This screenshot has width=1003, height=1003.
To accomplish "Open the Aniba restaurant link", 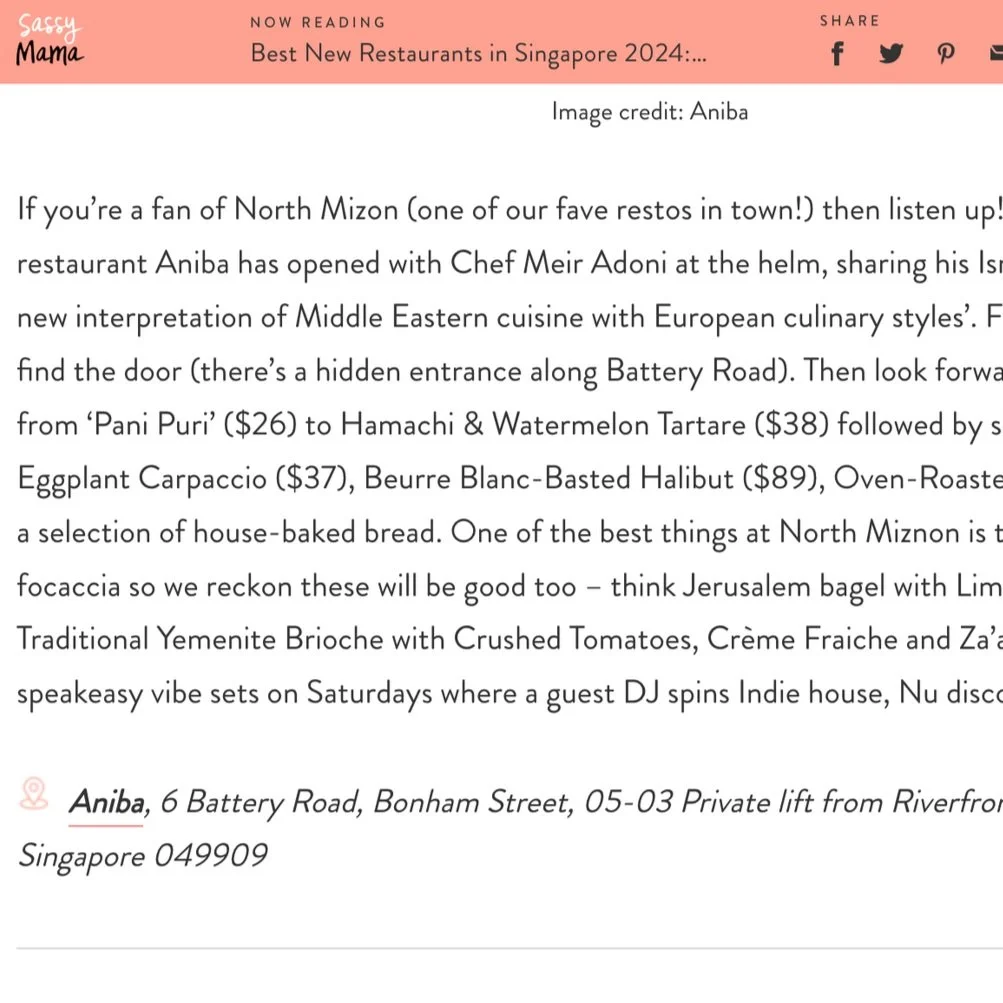I will (x=105, y=801).
